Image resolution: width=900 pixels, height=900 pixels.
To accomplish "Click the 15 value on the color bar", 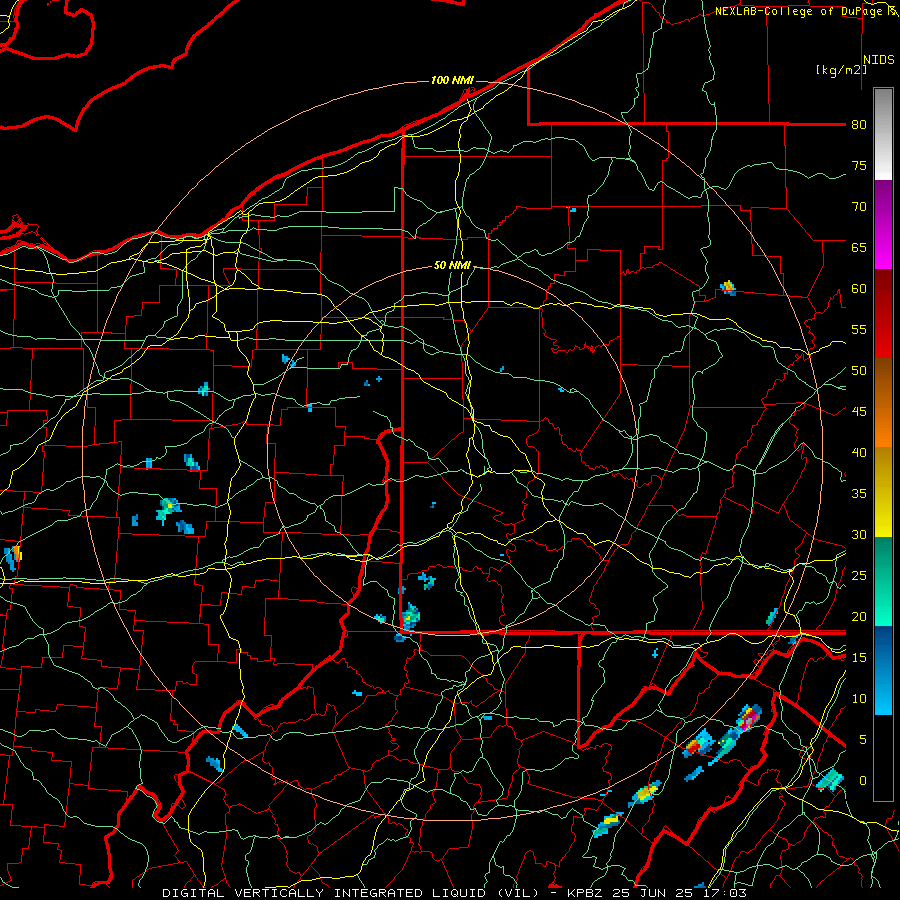I will 859,658.
